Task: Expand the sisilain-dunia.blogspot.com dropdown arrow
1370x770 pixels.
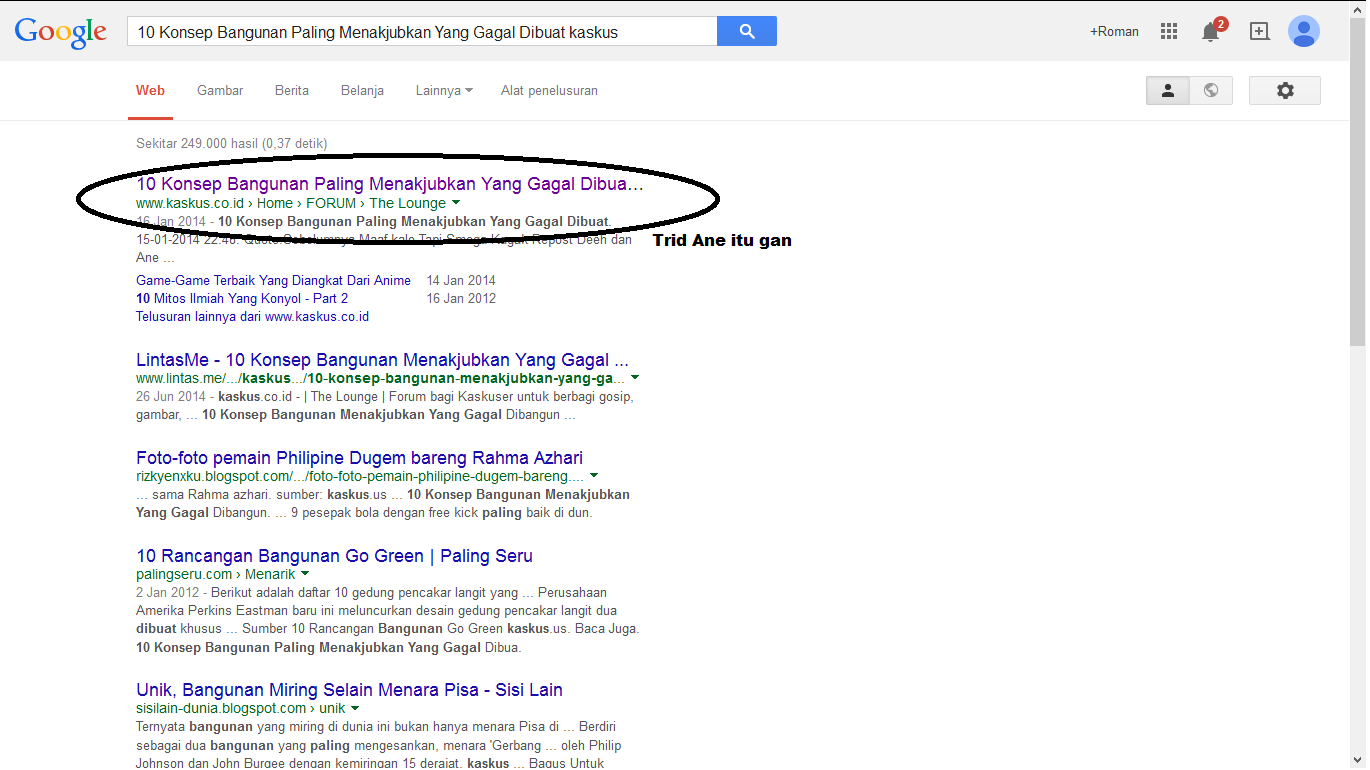Action: coord(355,708)
